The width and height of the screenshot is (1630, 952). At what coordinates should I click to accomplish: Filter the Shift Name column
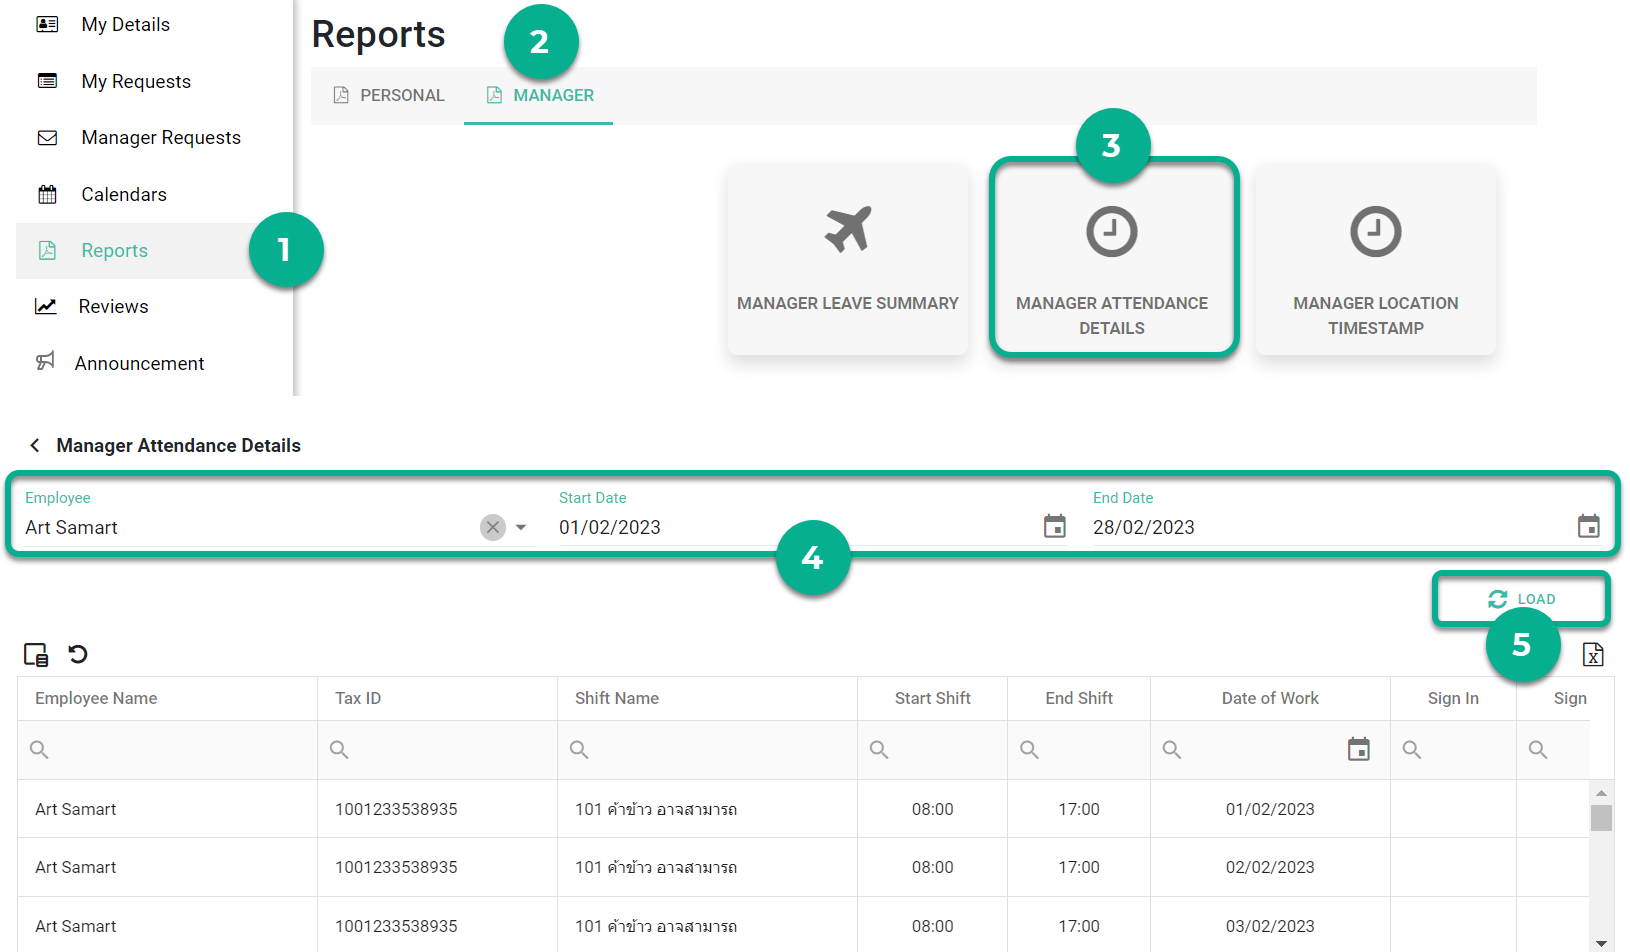(708, 750)
